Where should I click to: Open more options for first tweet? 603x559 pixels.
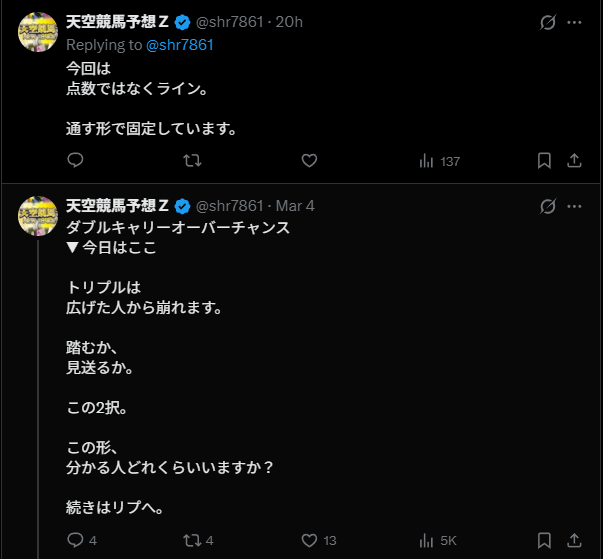click(574, 22)
